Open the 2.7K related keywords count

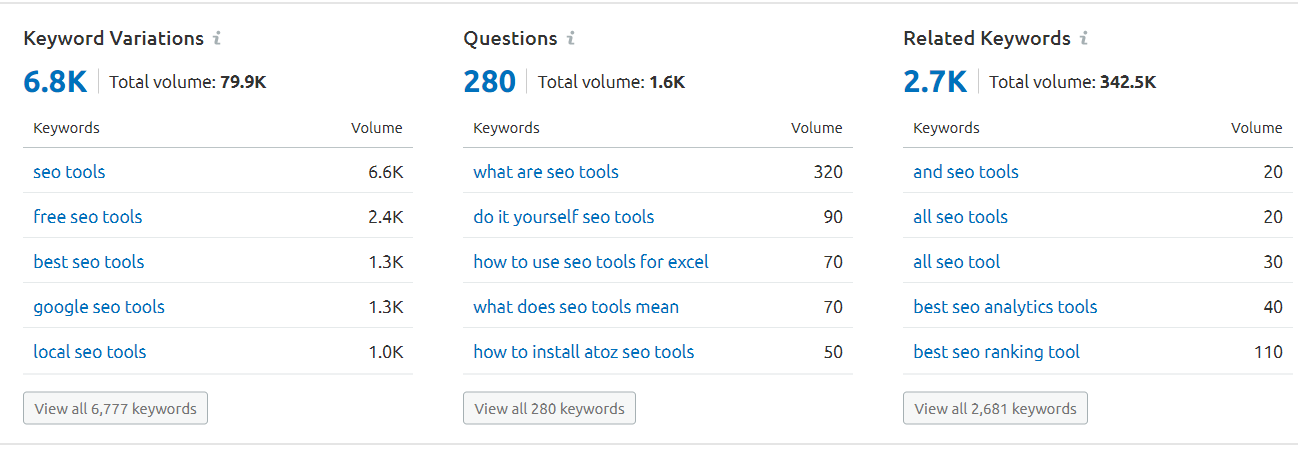tap(935, 81)
